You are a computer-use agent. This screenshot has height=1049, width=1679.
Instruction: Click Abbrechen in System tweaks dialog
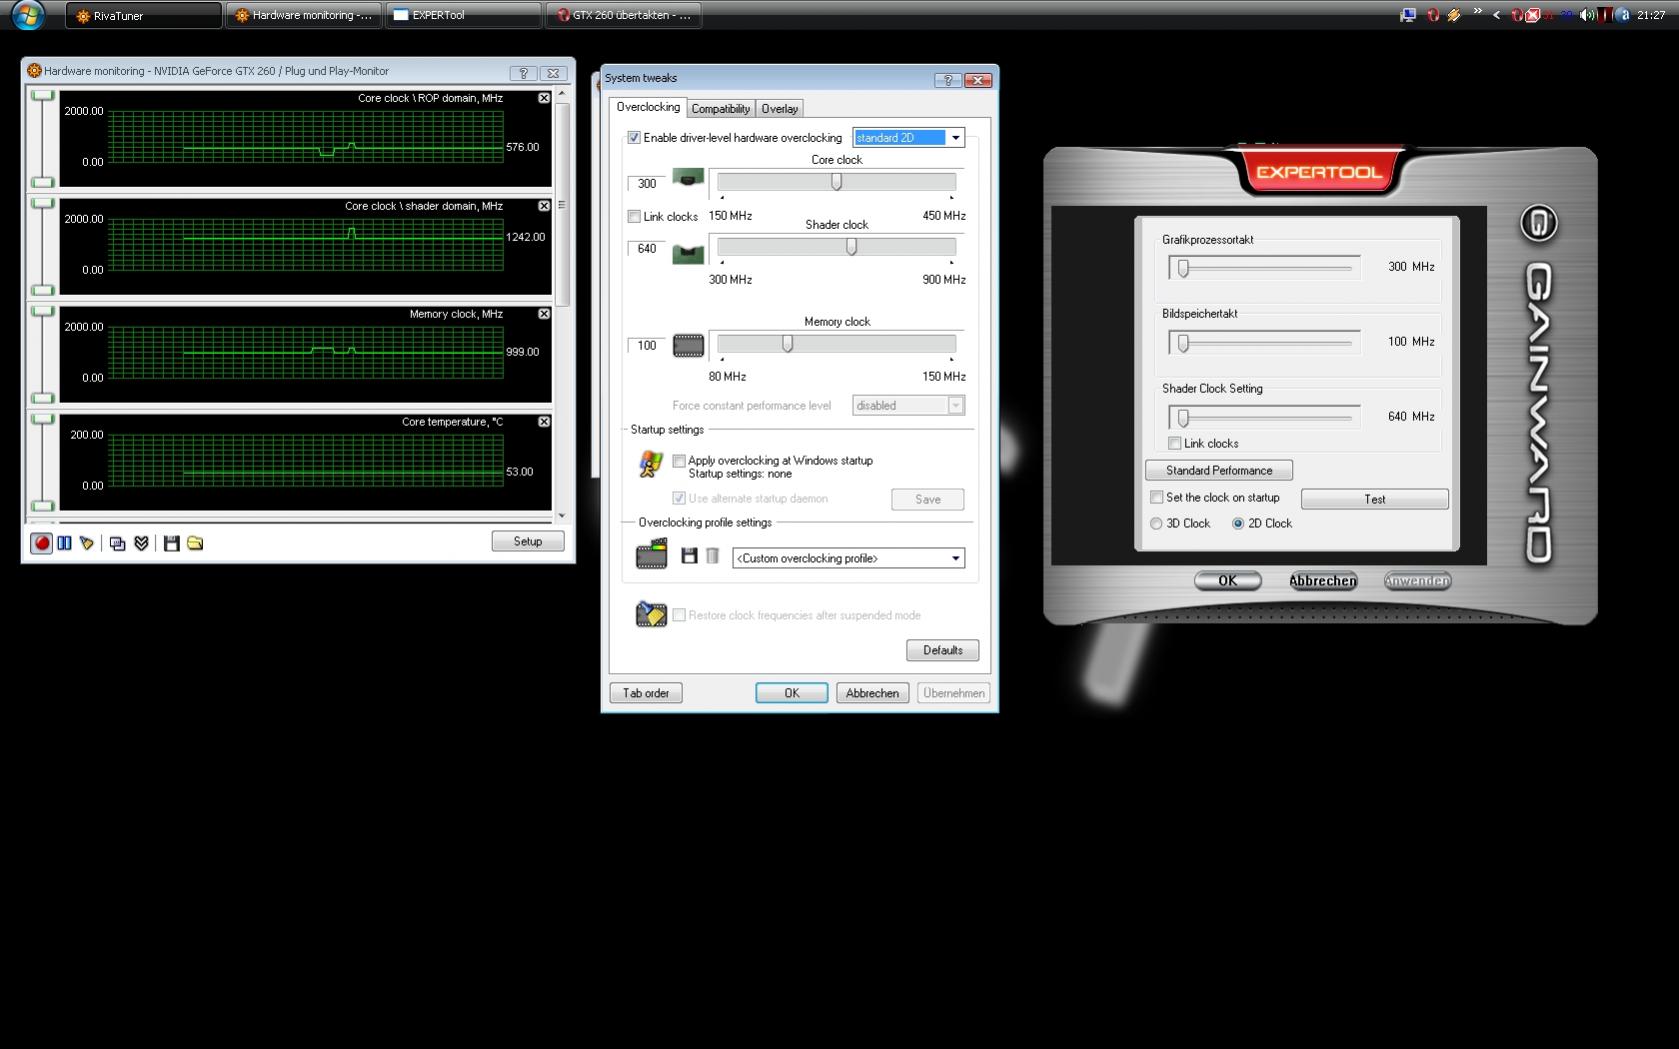[x=872, y=693]
